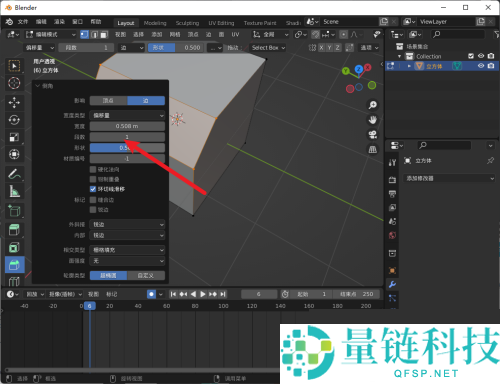Viewport: 500px width, 384px height.
Task: Open the 文件 menu
Action: point(23,22)
